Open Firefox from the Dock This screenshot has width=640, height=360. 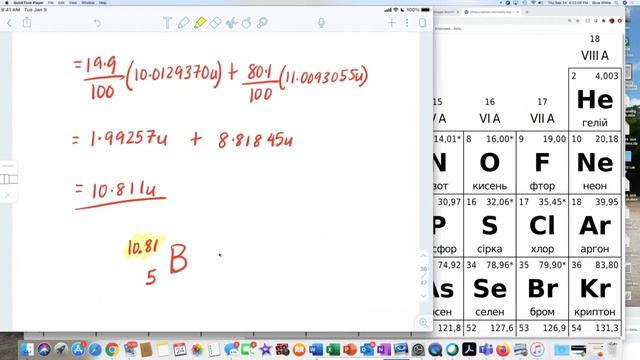point(503,349)
